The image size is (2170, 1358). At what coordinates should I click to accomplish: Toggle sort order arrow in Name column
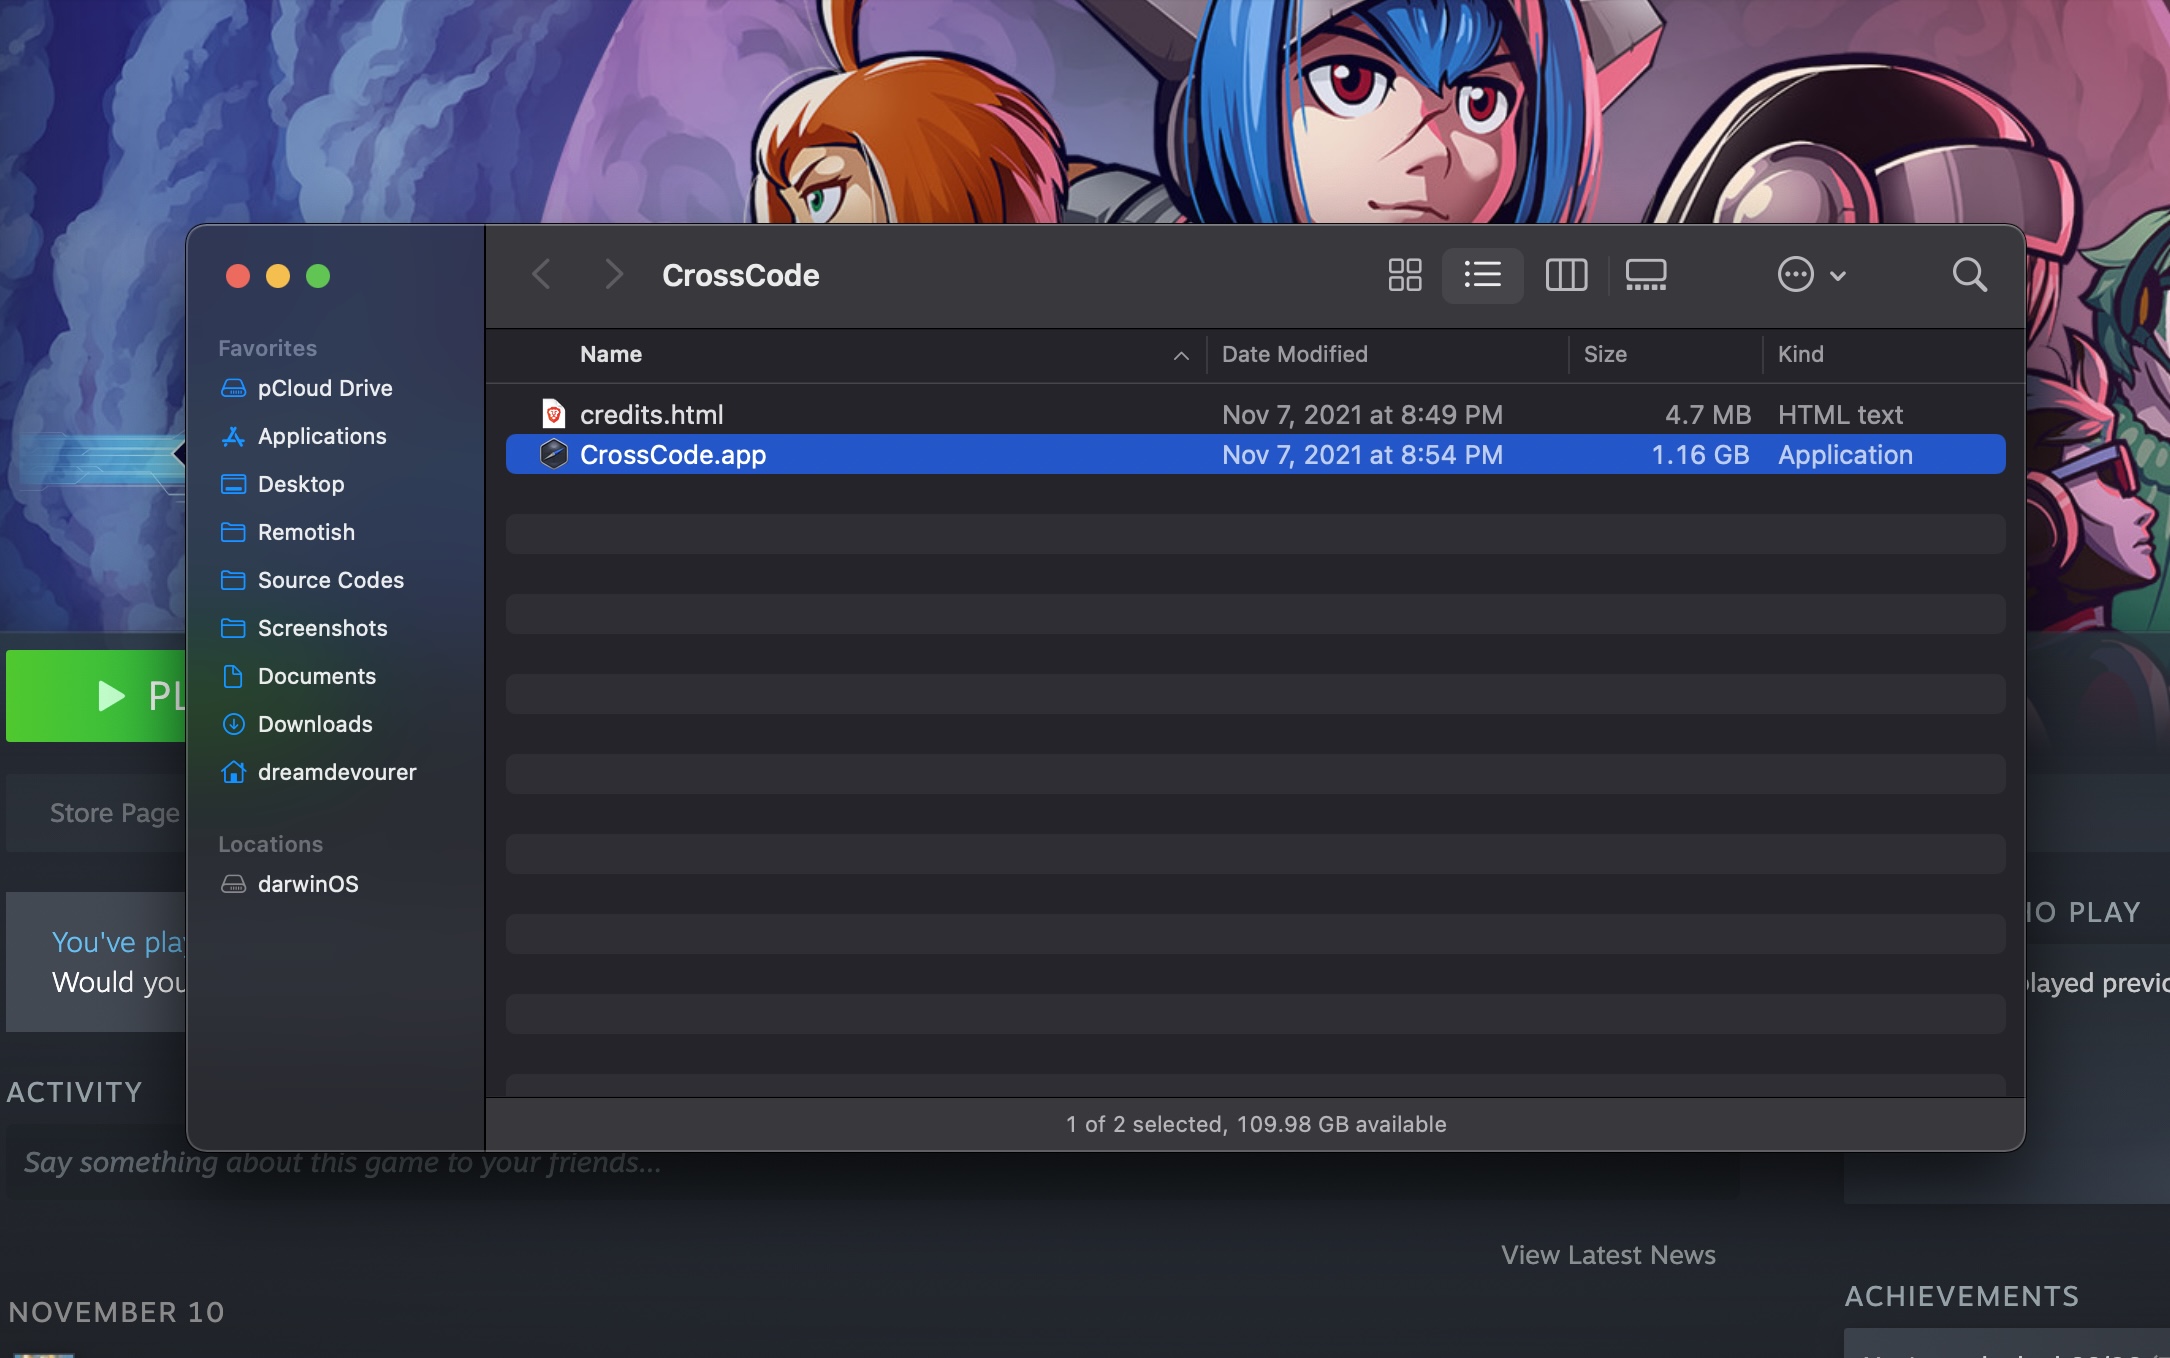1181,355
